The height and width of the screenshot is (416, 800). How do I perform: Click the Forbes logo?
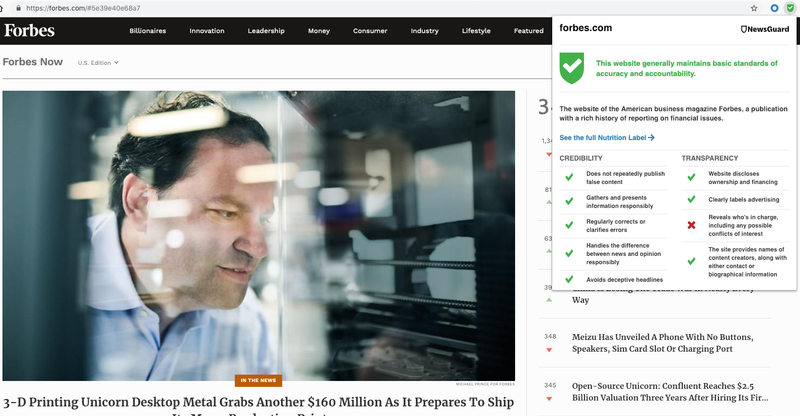click(x=29, y=31)
